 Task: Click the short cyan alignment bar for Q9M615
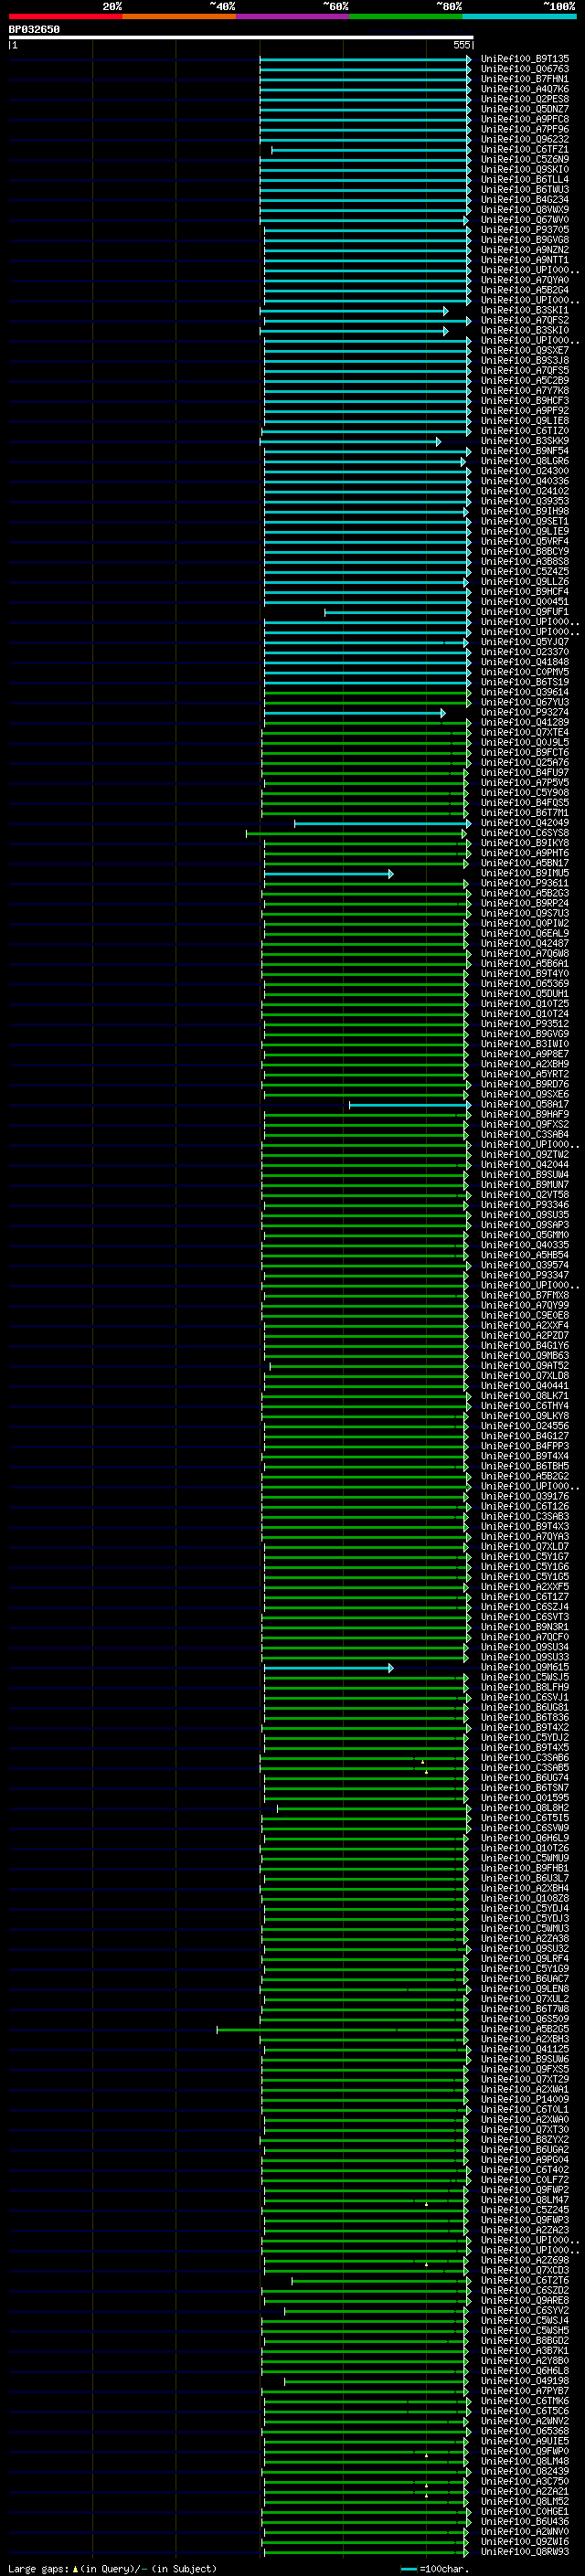pyautogui.click(x=328, y=1668)
